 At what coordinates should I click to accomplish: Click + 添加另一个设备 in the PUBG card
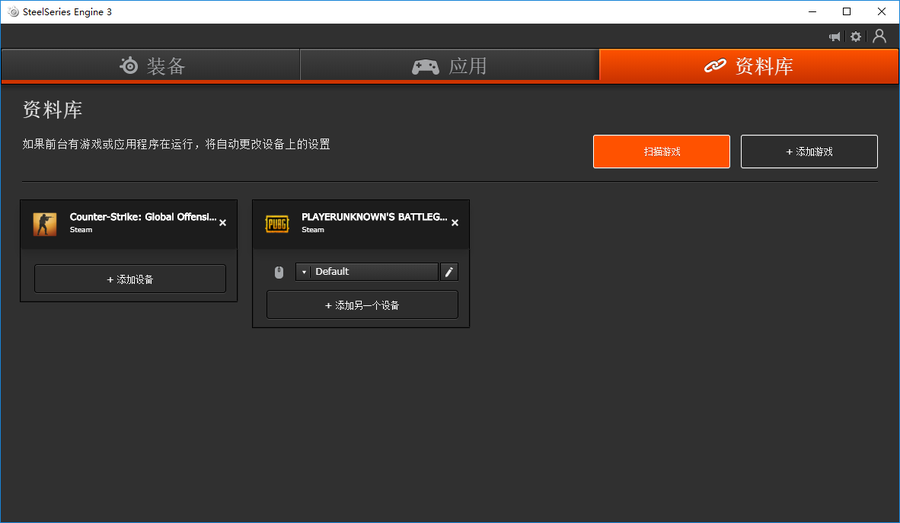pos(362,305)
